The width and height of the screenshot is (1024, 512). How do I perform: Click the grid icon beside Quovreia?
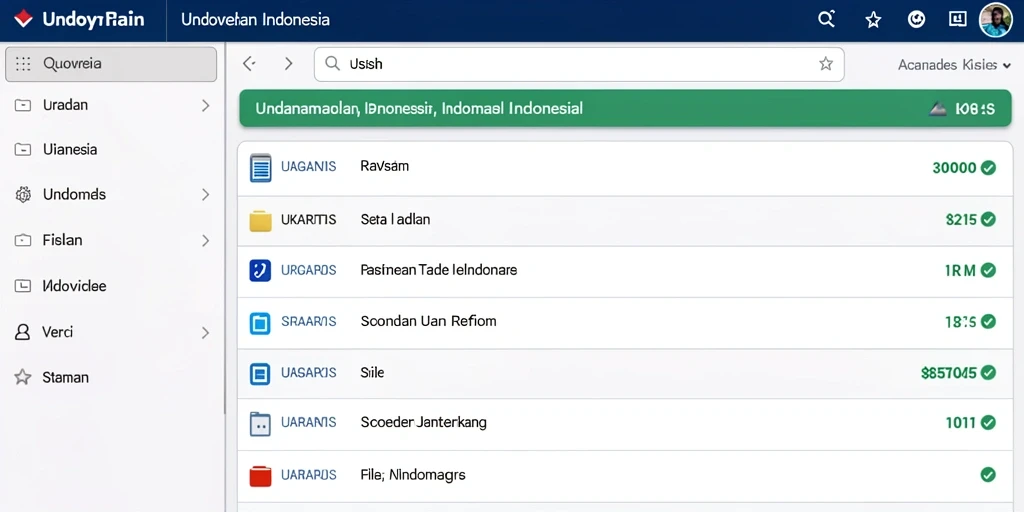point(23,64)
